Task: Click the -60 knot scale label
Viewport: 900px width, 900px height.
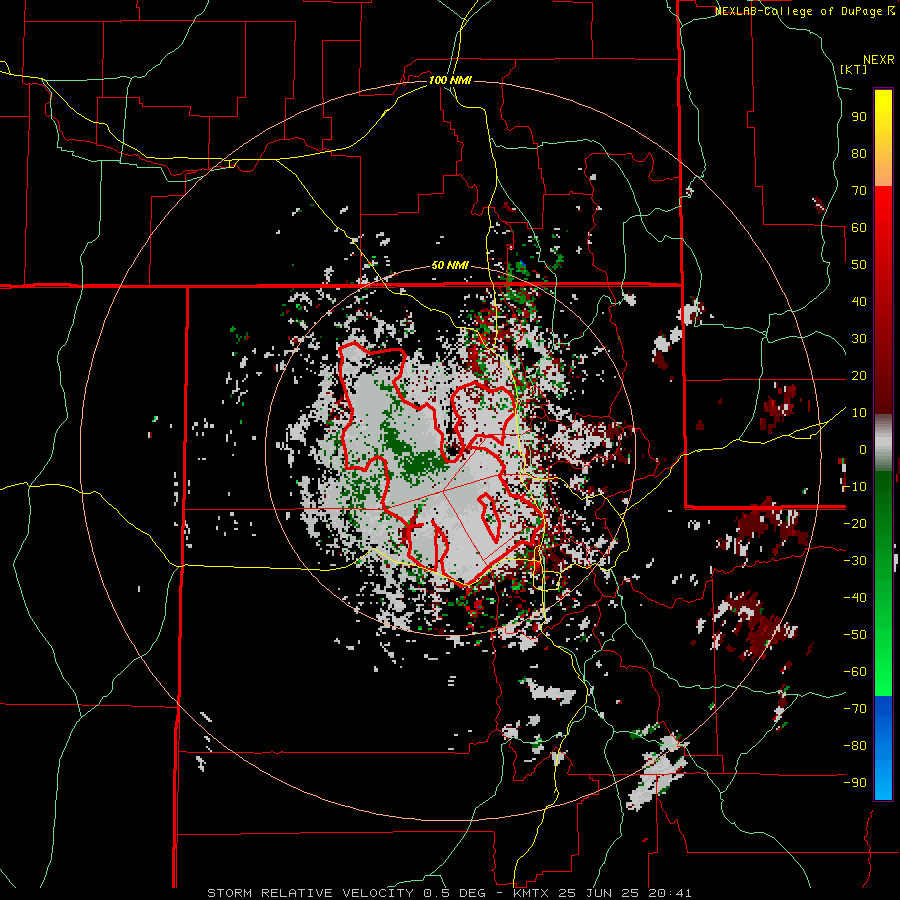Action: [855, 672]
